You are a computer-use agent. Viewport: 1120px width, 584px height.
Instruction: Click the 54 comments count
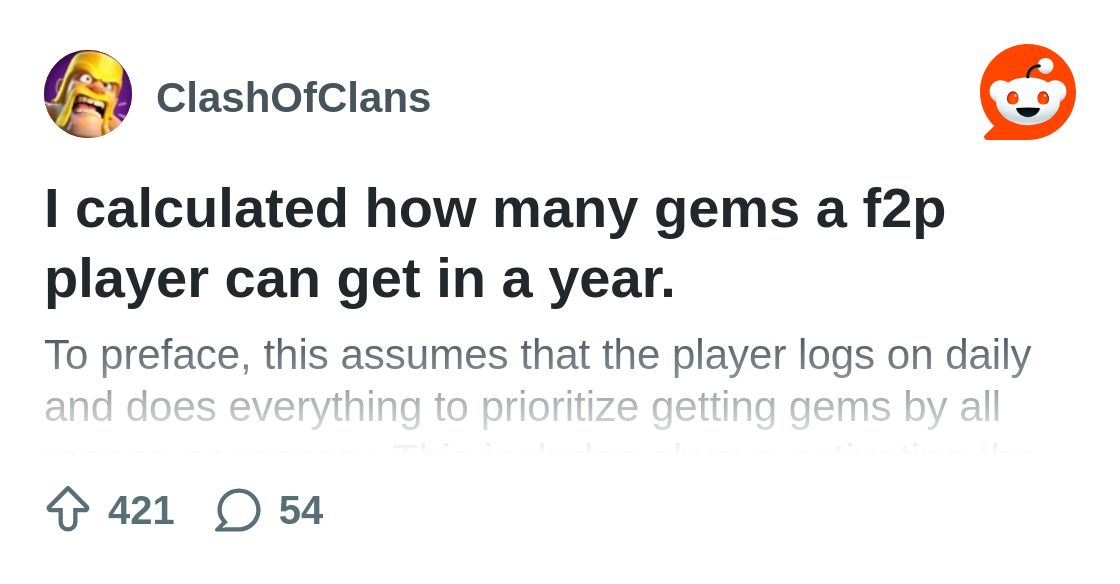[x=301, y=510]
